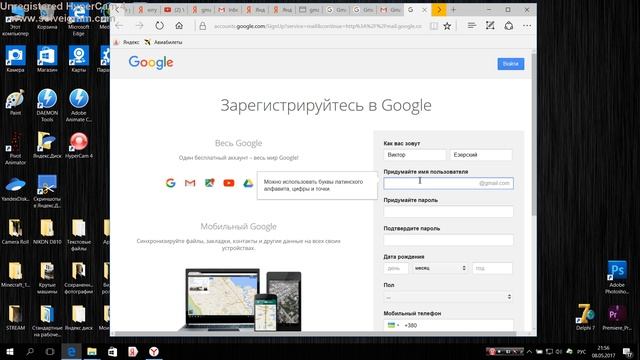Select the Магазин desktop icon
Viewport: 640px width, 360px height.
[x=47, y=60]
